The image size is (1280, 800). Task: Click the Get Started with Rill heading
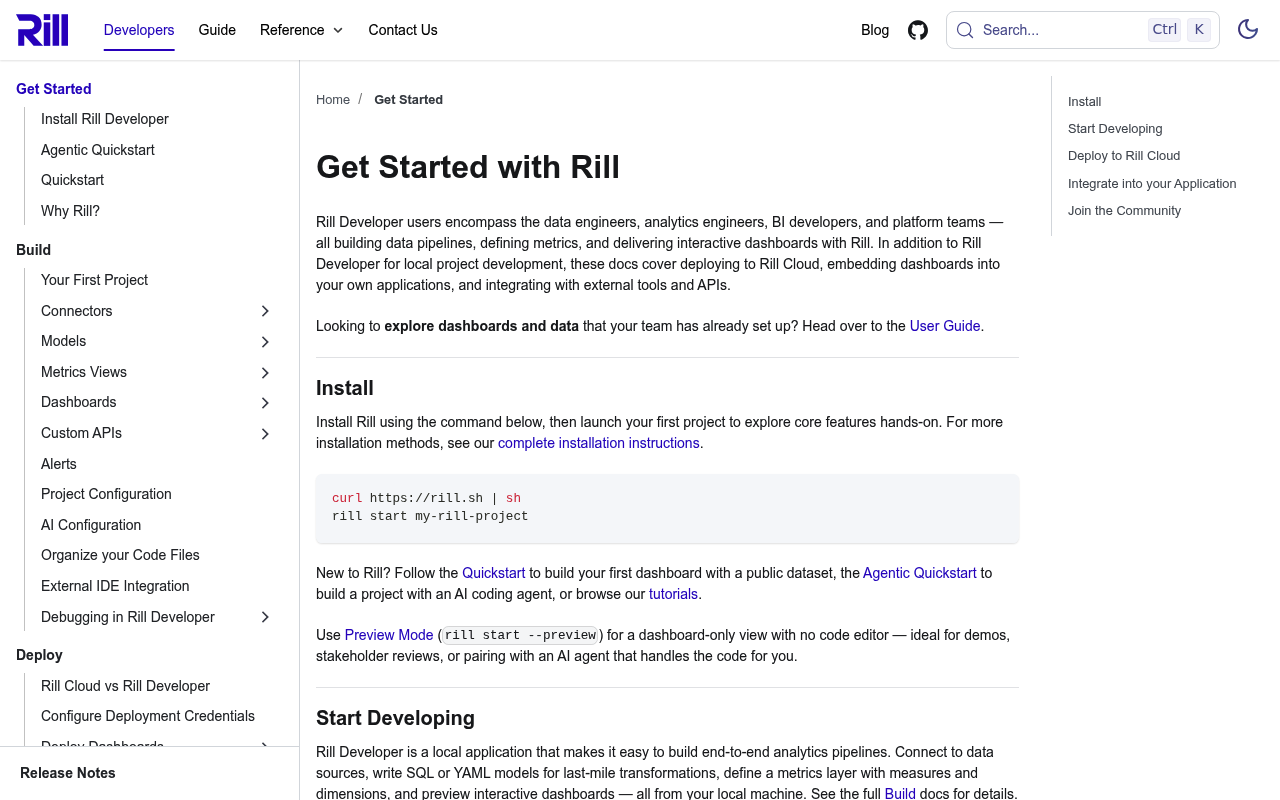click(468, 167)
